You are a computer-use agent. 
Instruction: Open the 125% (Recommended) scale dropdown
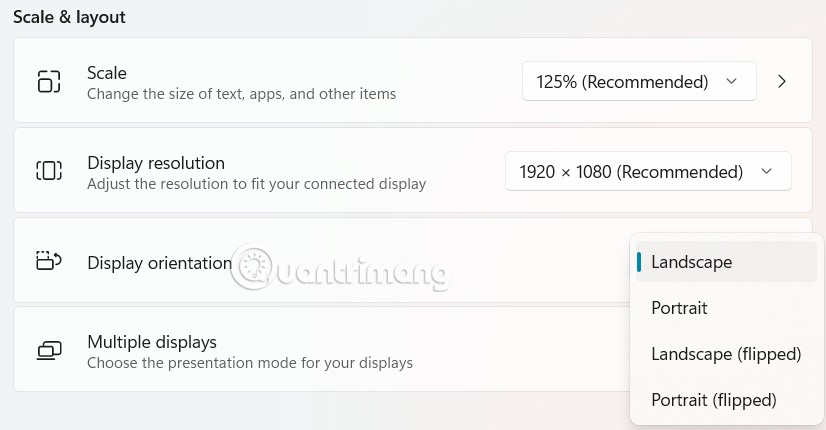(x=639, y=82)
